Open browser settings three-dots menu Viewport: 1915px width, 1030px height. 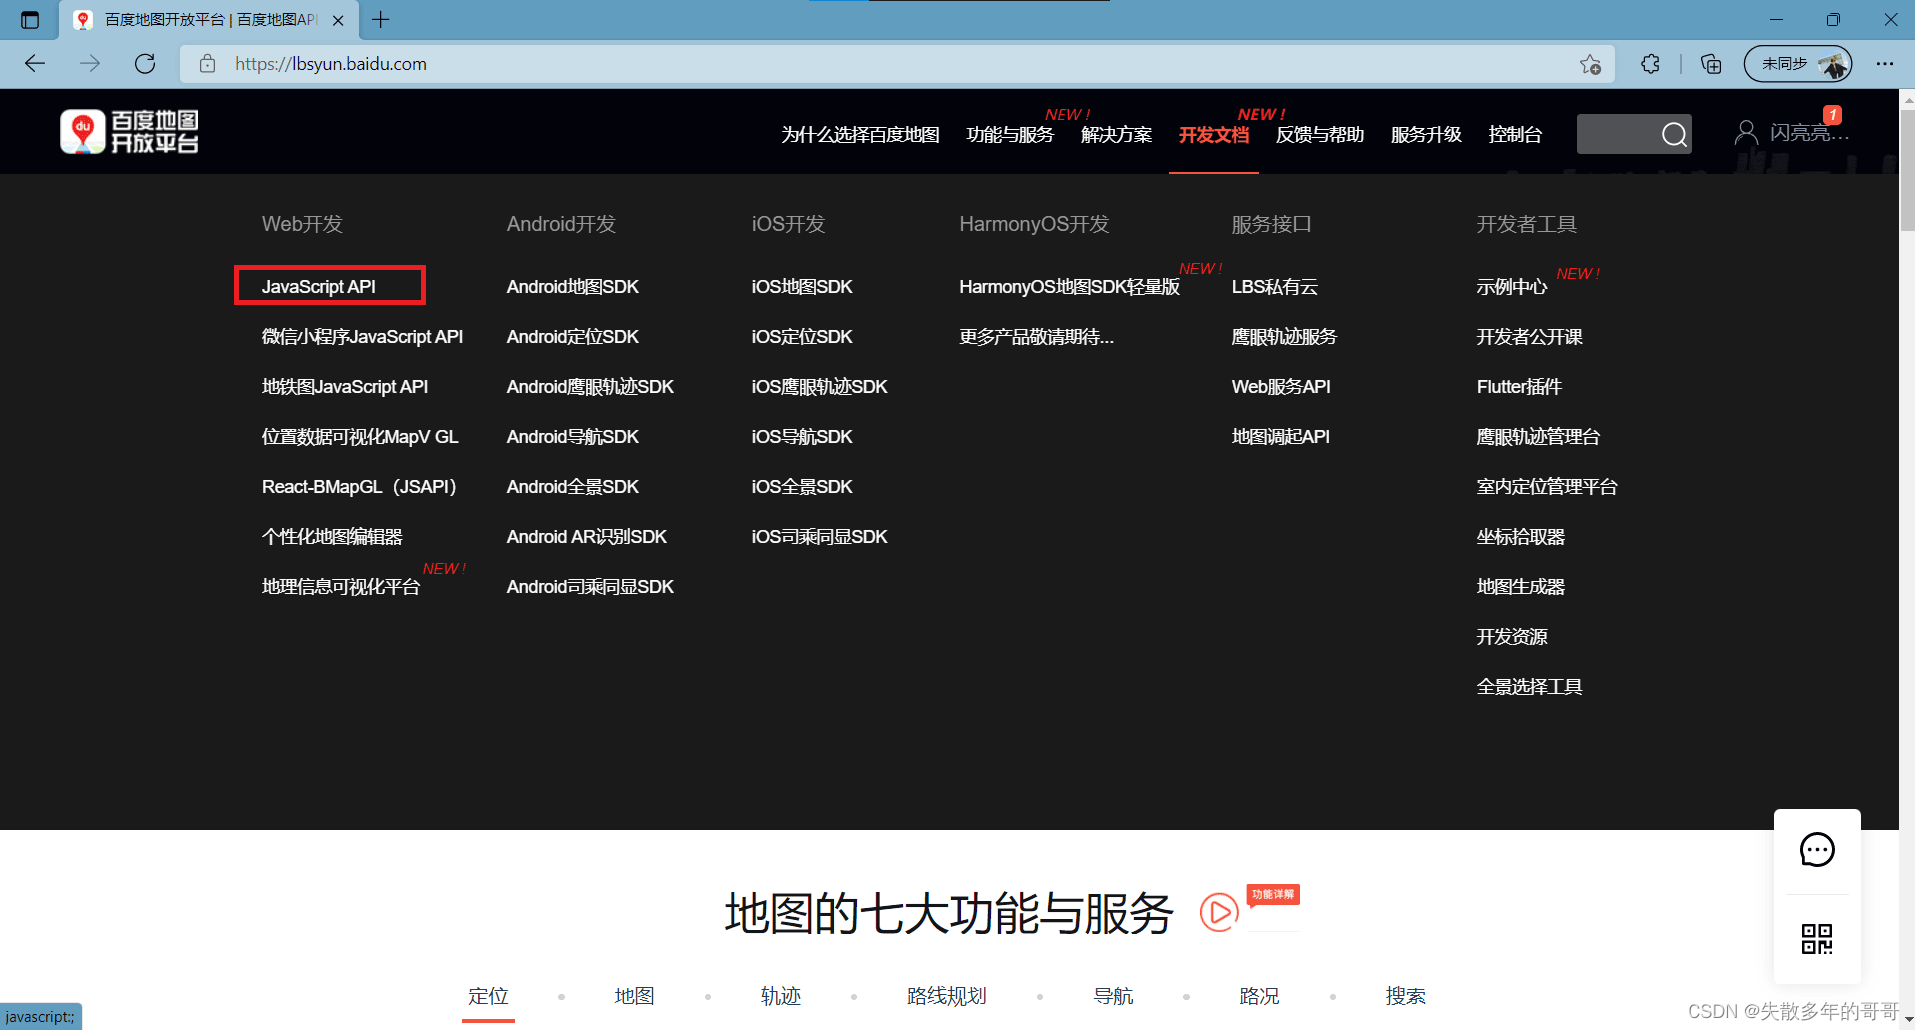click(x=1884, y=64)
